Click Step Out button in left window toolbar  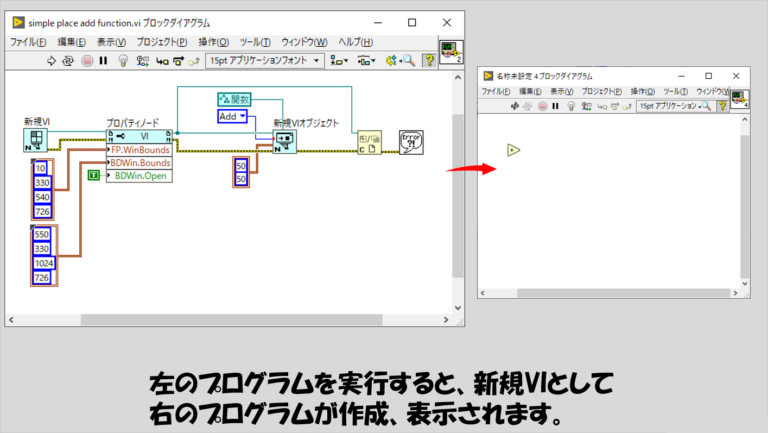tap(194, 61)
